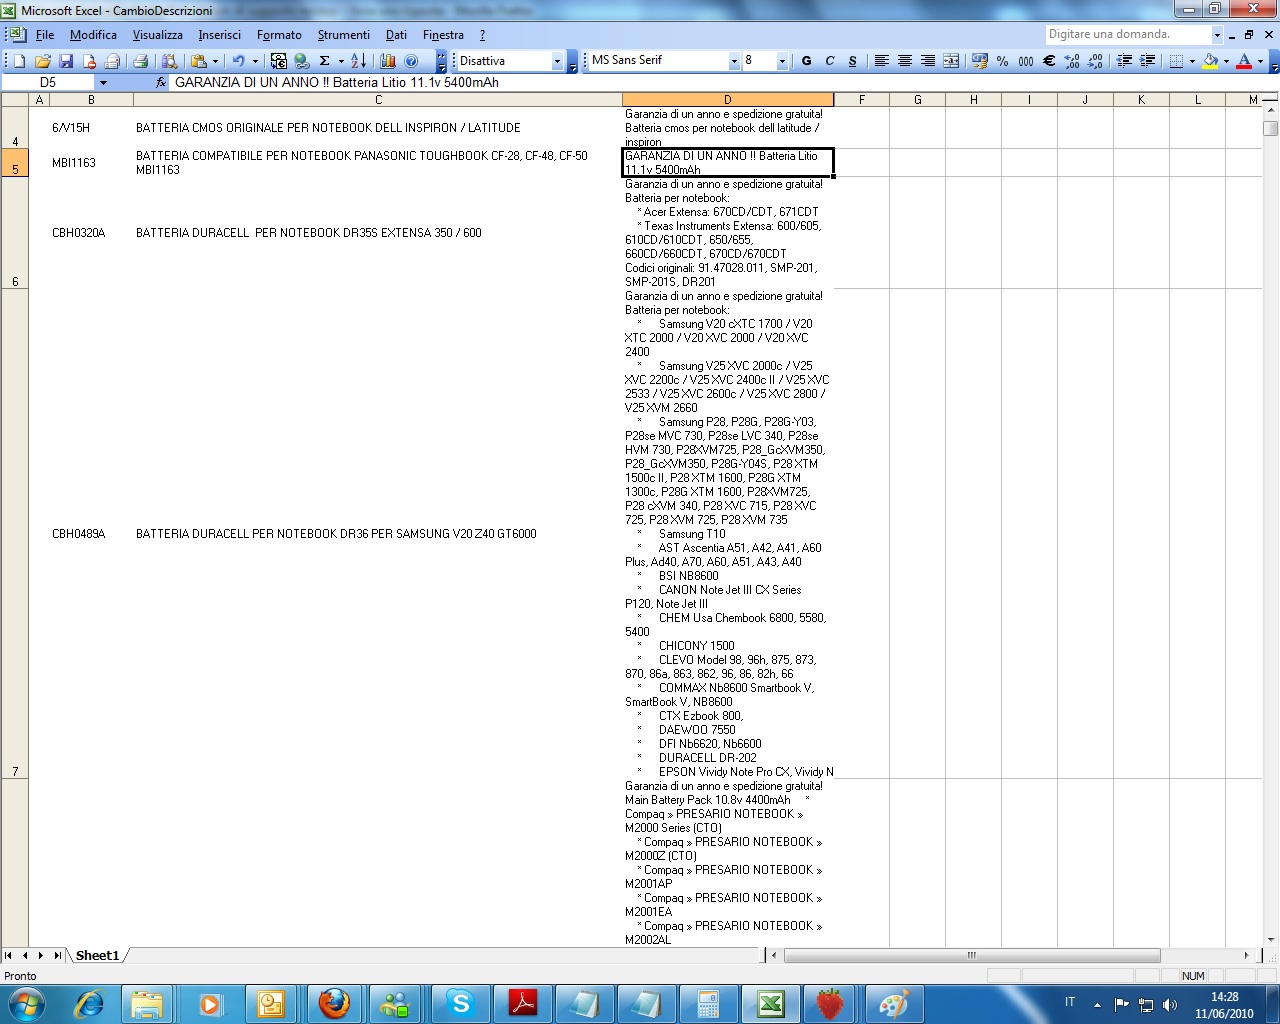The width and height of the screenshot is (1280, 1024).
Task: Click the Print icon in the toolbar
Action: coord(141,61)
